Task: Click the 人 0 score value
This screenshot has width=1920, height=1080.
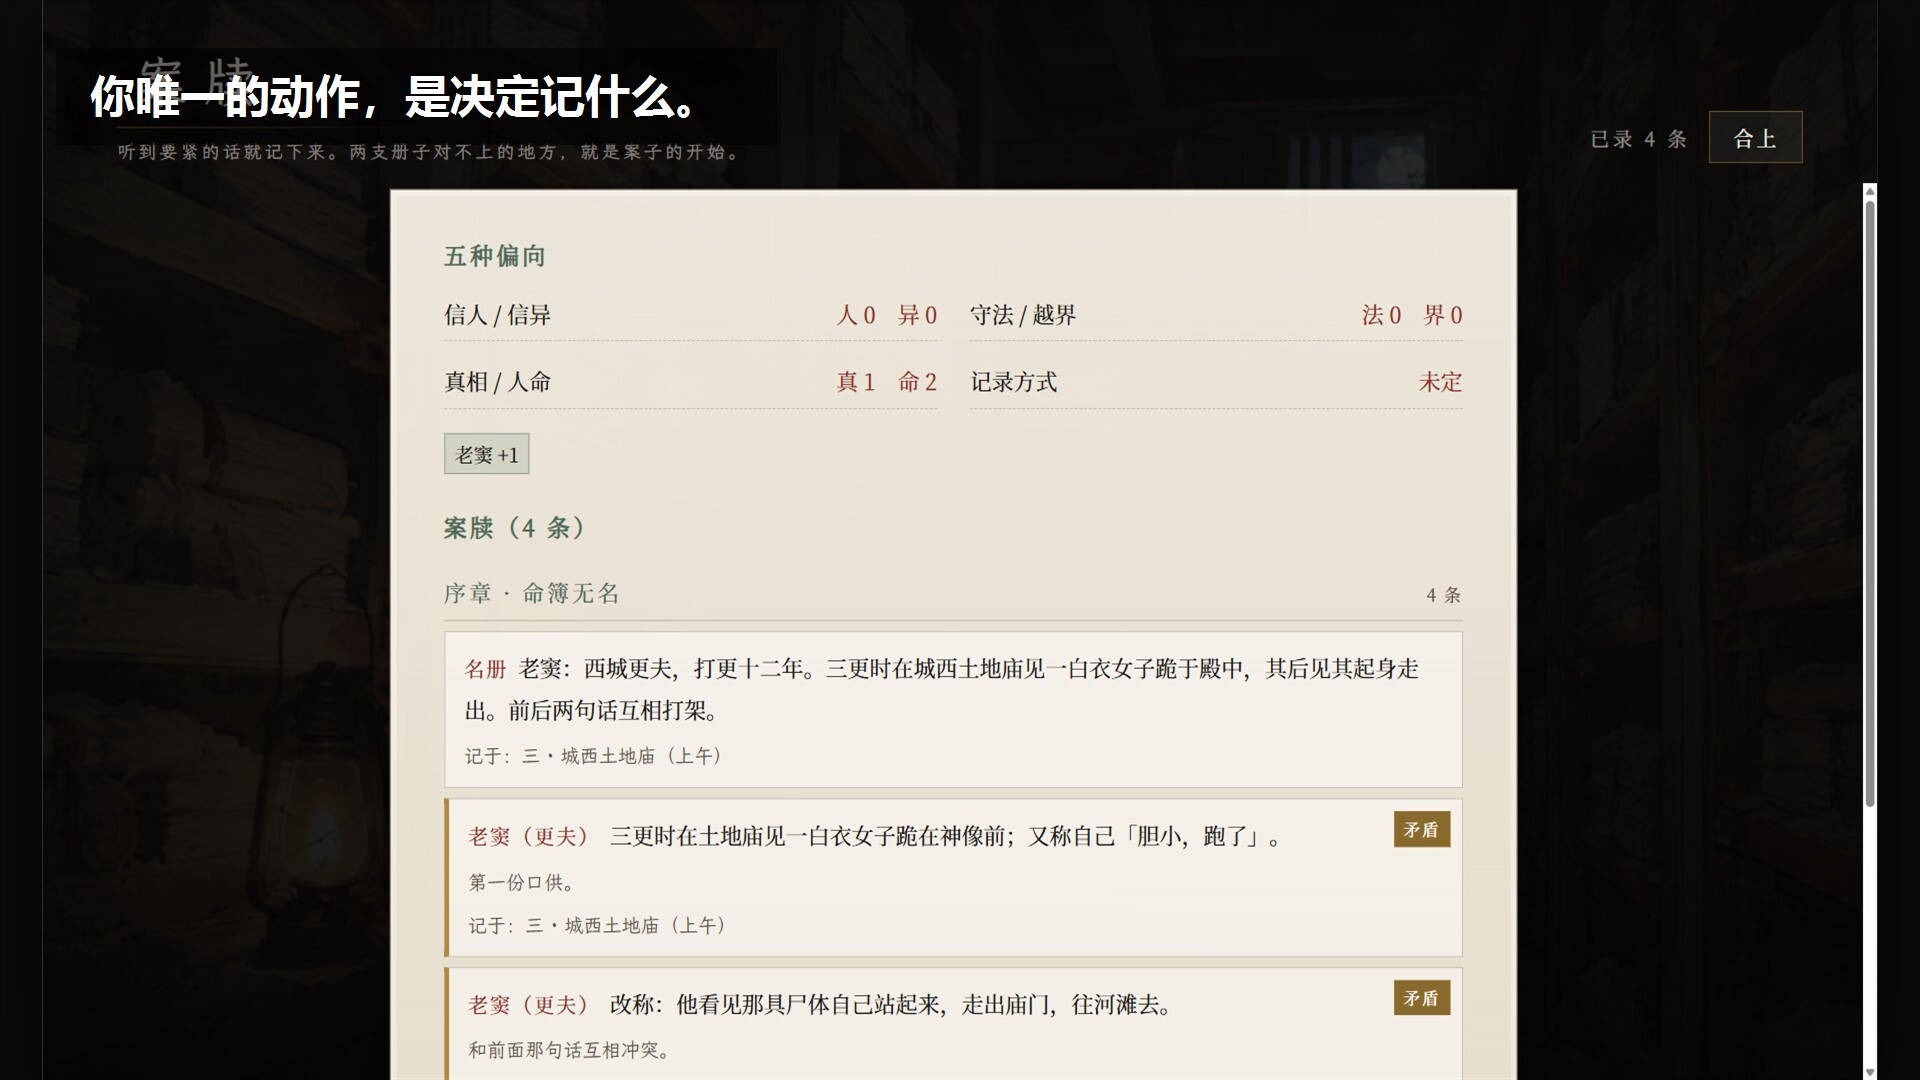Action: [856, 315]
